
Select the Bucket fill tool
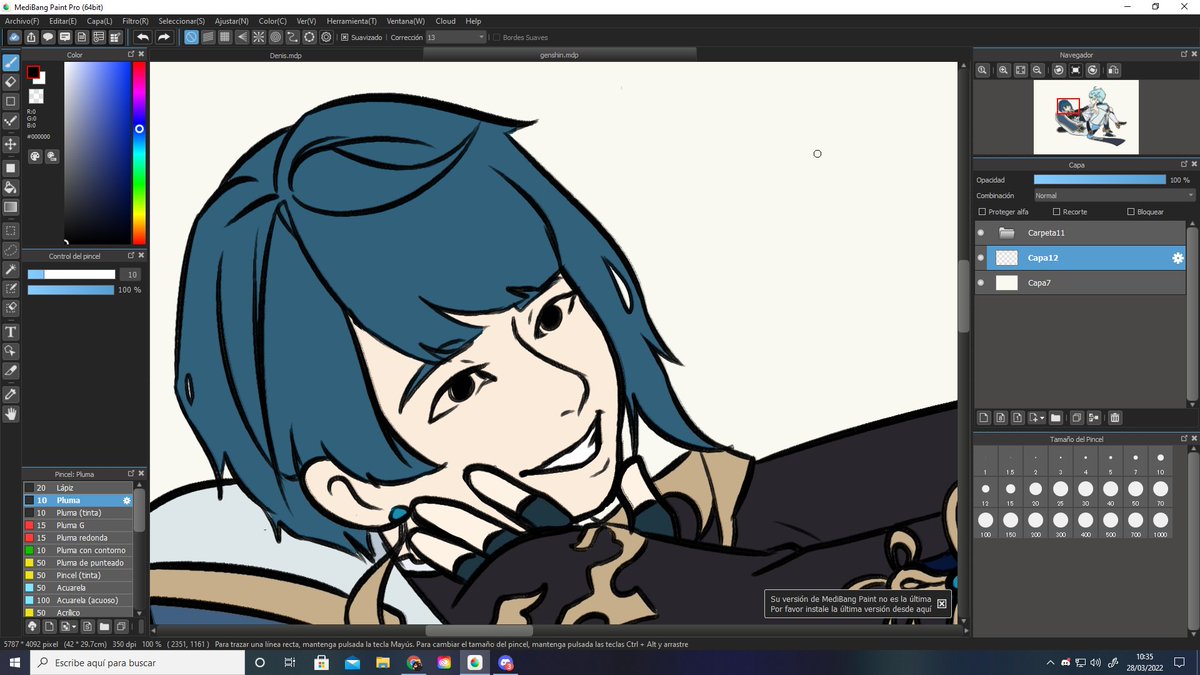pos(11,187)
